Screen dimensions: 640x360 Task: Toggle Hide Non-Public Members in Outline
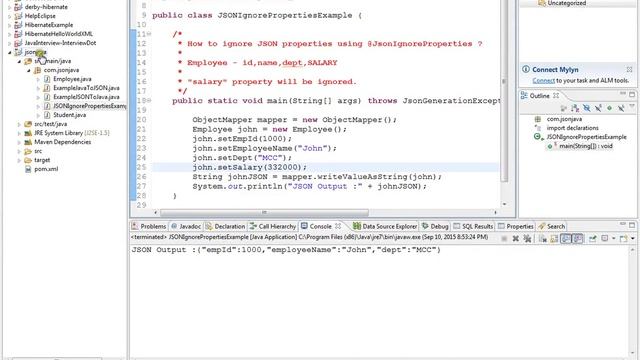tap(609, 108)
